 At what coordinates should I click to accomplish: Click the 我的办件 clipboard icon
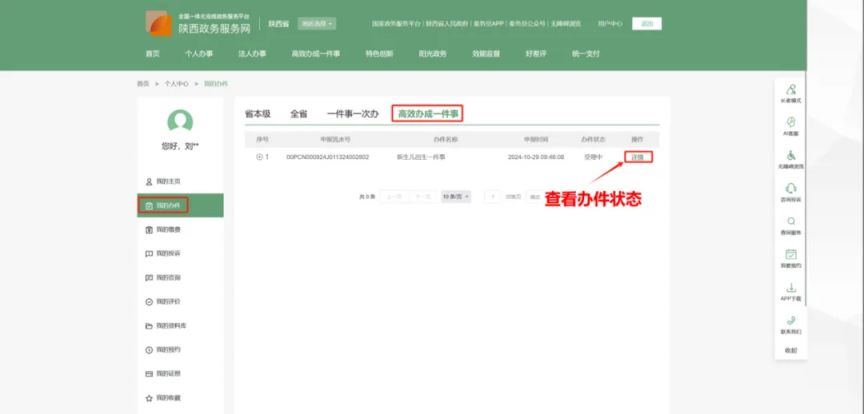[149, 206]
